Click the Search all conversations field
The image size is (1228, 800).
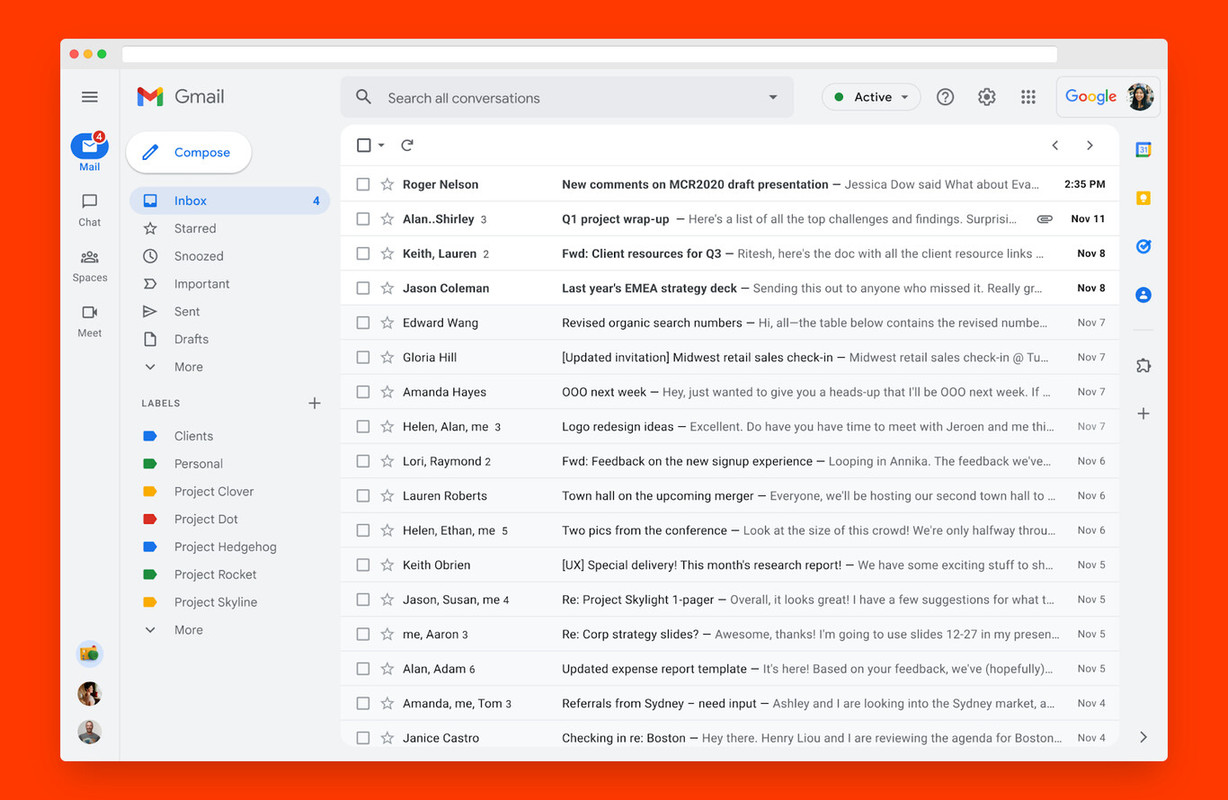(566, 98)
